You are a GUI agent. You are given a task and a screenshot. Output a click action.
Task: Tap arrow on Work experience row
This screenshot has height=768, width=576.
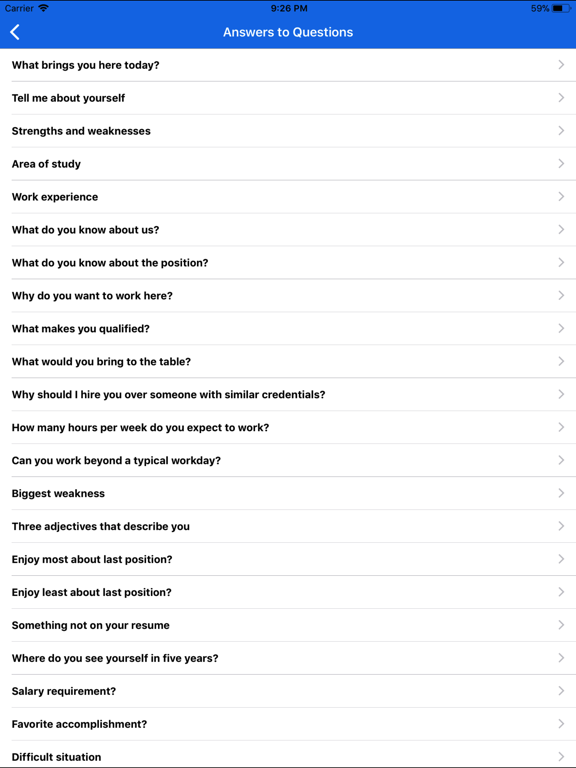[x=561, y=196]
